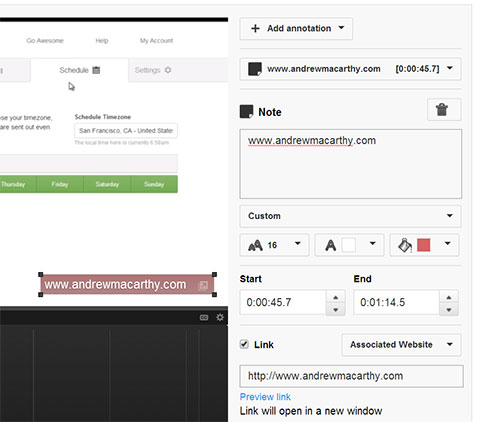Expand the www.andrewmacarthy.com annotation selector

[x=350, y=69]
